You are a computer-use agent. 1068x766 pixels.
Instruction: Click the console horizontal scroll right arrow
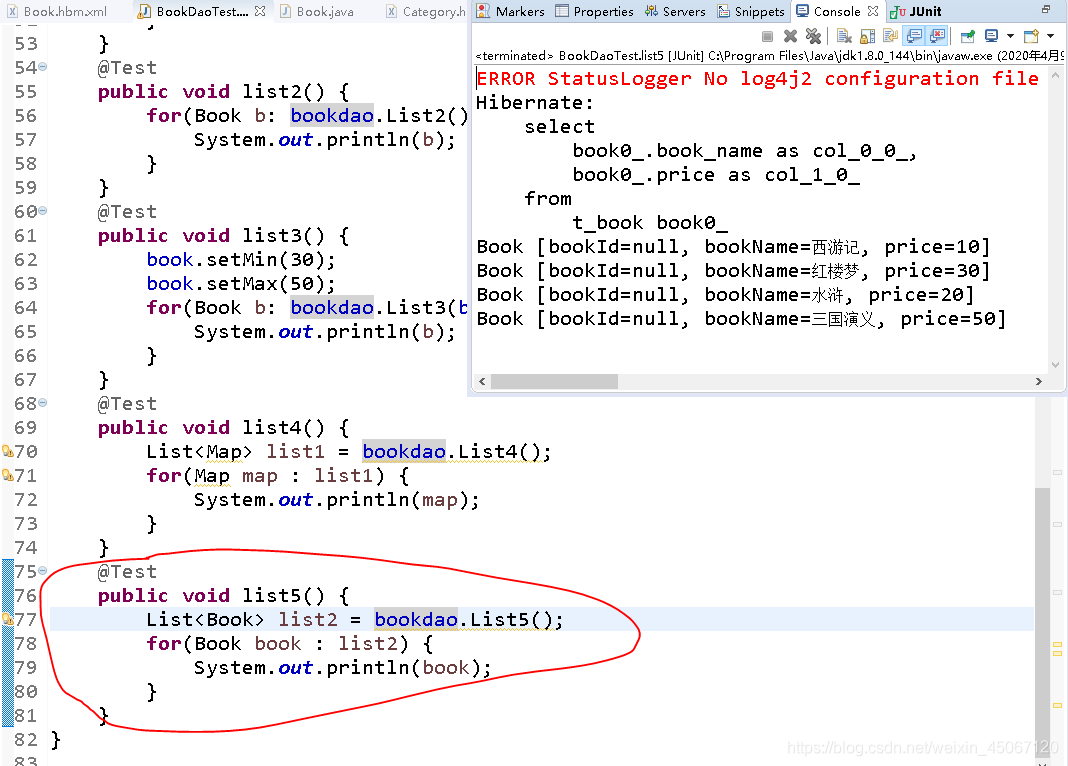click(1039, 381)
